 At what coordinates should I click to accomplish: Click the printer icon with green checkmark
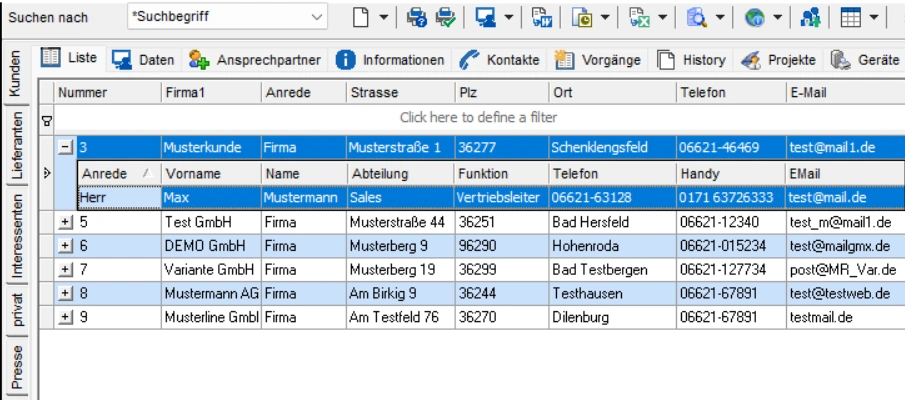[445, 17]
